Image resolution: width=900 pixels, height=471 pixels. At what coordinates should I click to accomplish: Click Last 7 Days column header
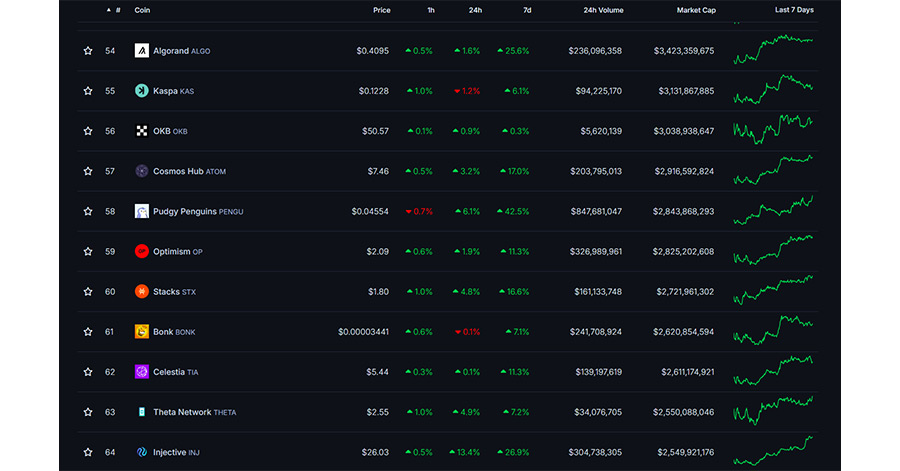coord(794,10)
